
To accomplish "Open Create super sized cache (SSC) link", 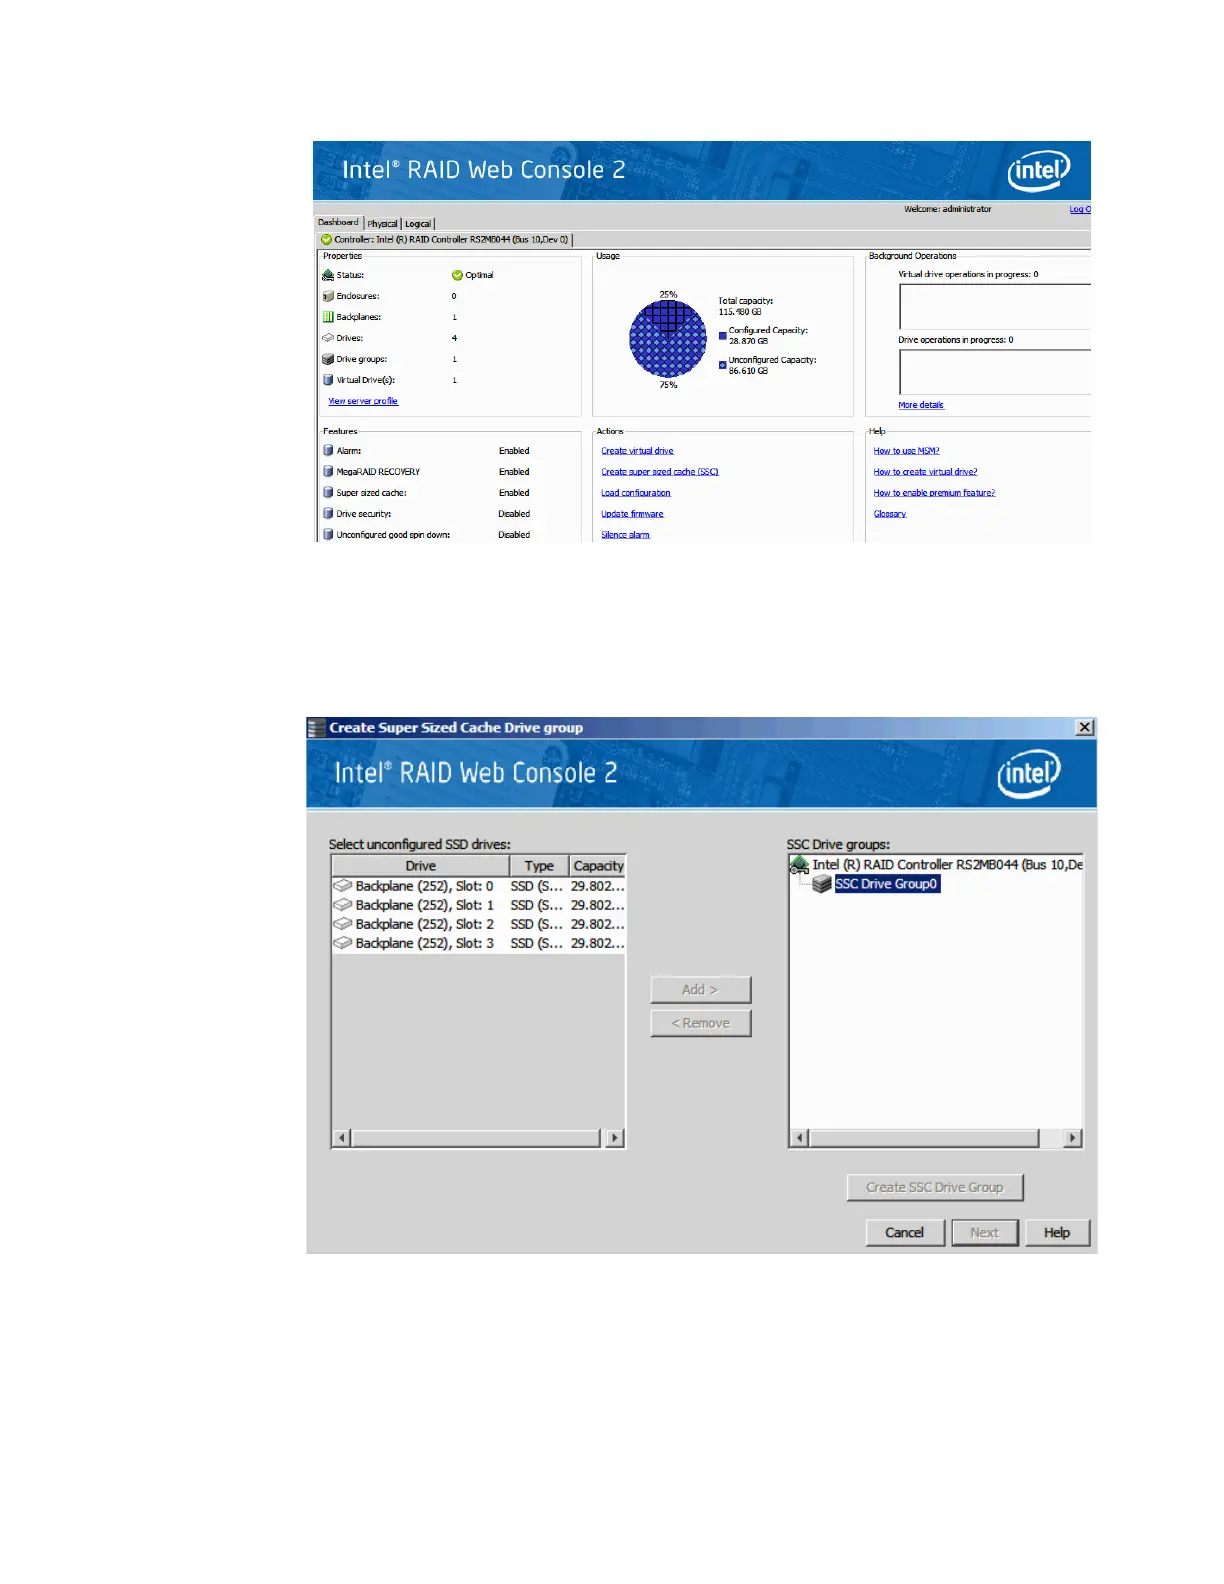I will [x=660, y=472].
